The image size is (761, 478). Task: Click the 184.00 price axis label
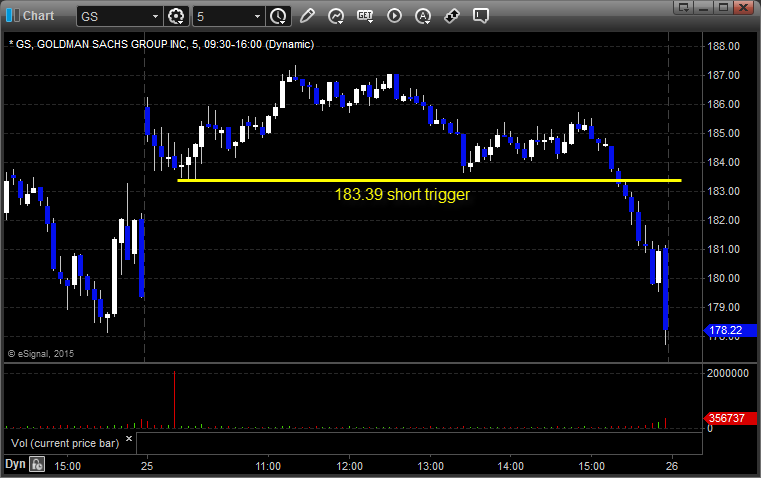pos(723,162)
